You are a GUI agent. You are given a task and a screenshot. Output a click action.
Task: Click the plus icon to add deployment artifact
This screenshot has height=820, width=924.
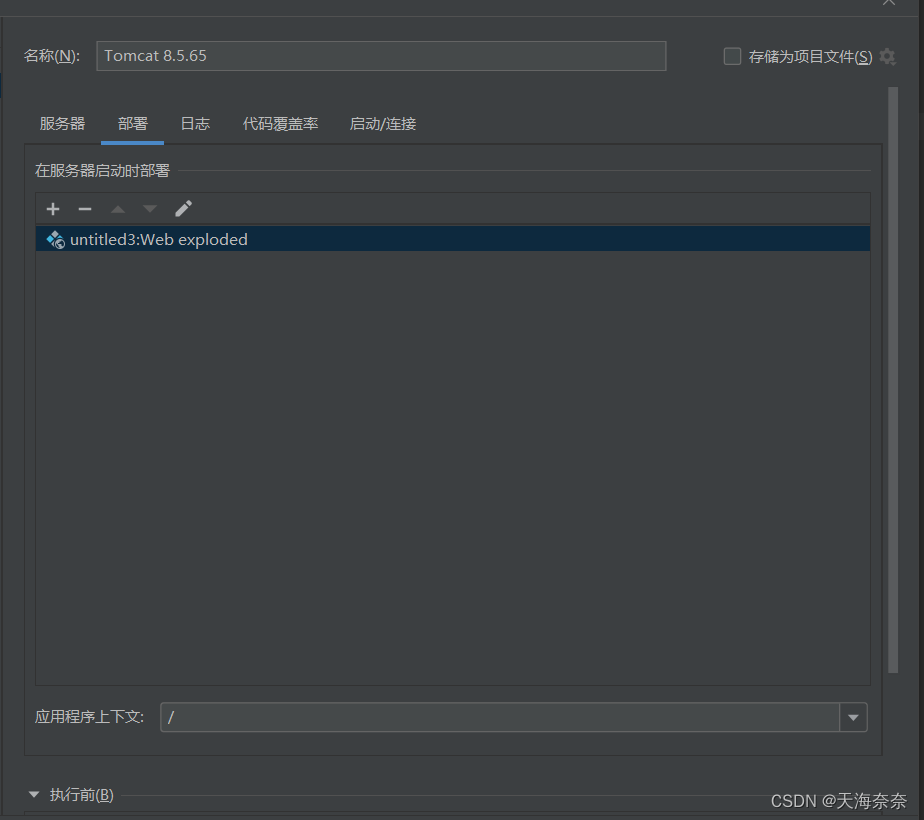[53, 209]
